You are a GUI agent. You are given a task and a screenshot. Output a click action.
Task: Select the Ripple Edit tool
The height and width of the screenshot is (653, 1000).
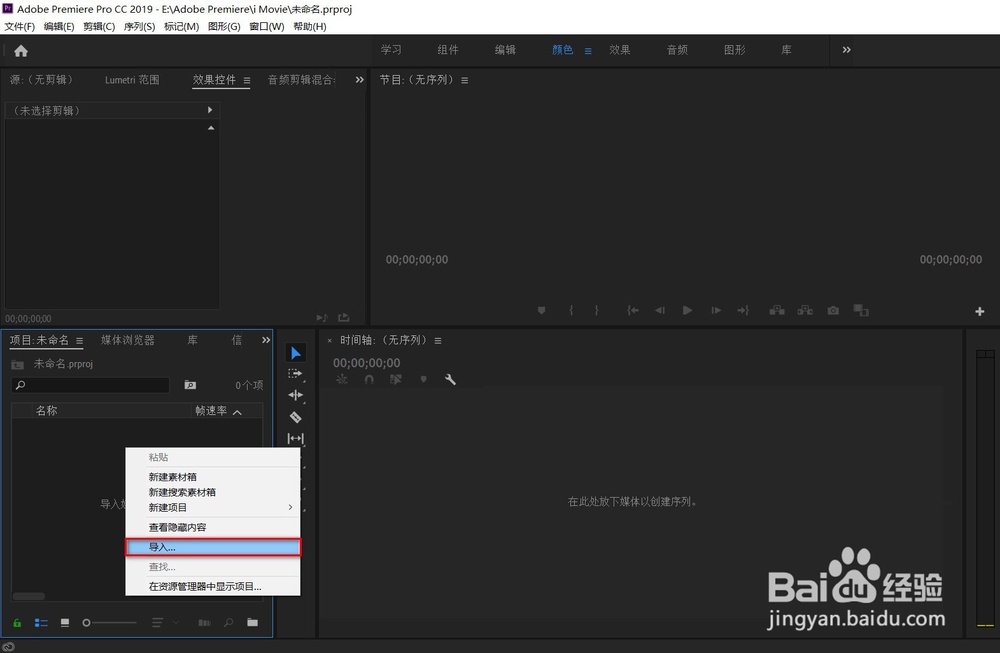click(x=295, y=395)
